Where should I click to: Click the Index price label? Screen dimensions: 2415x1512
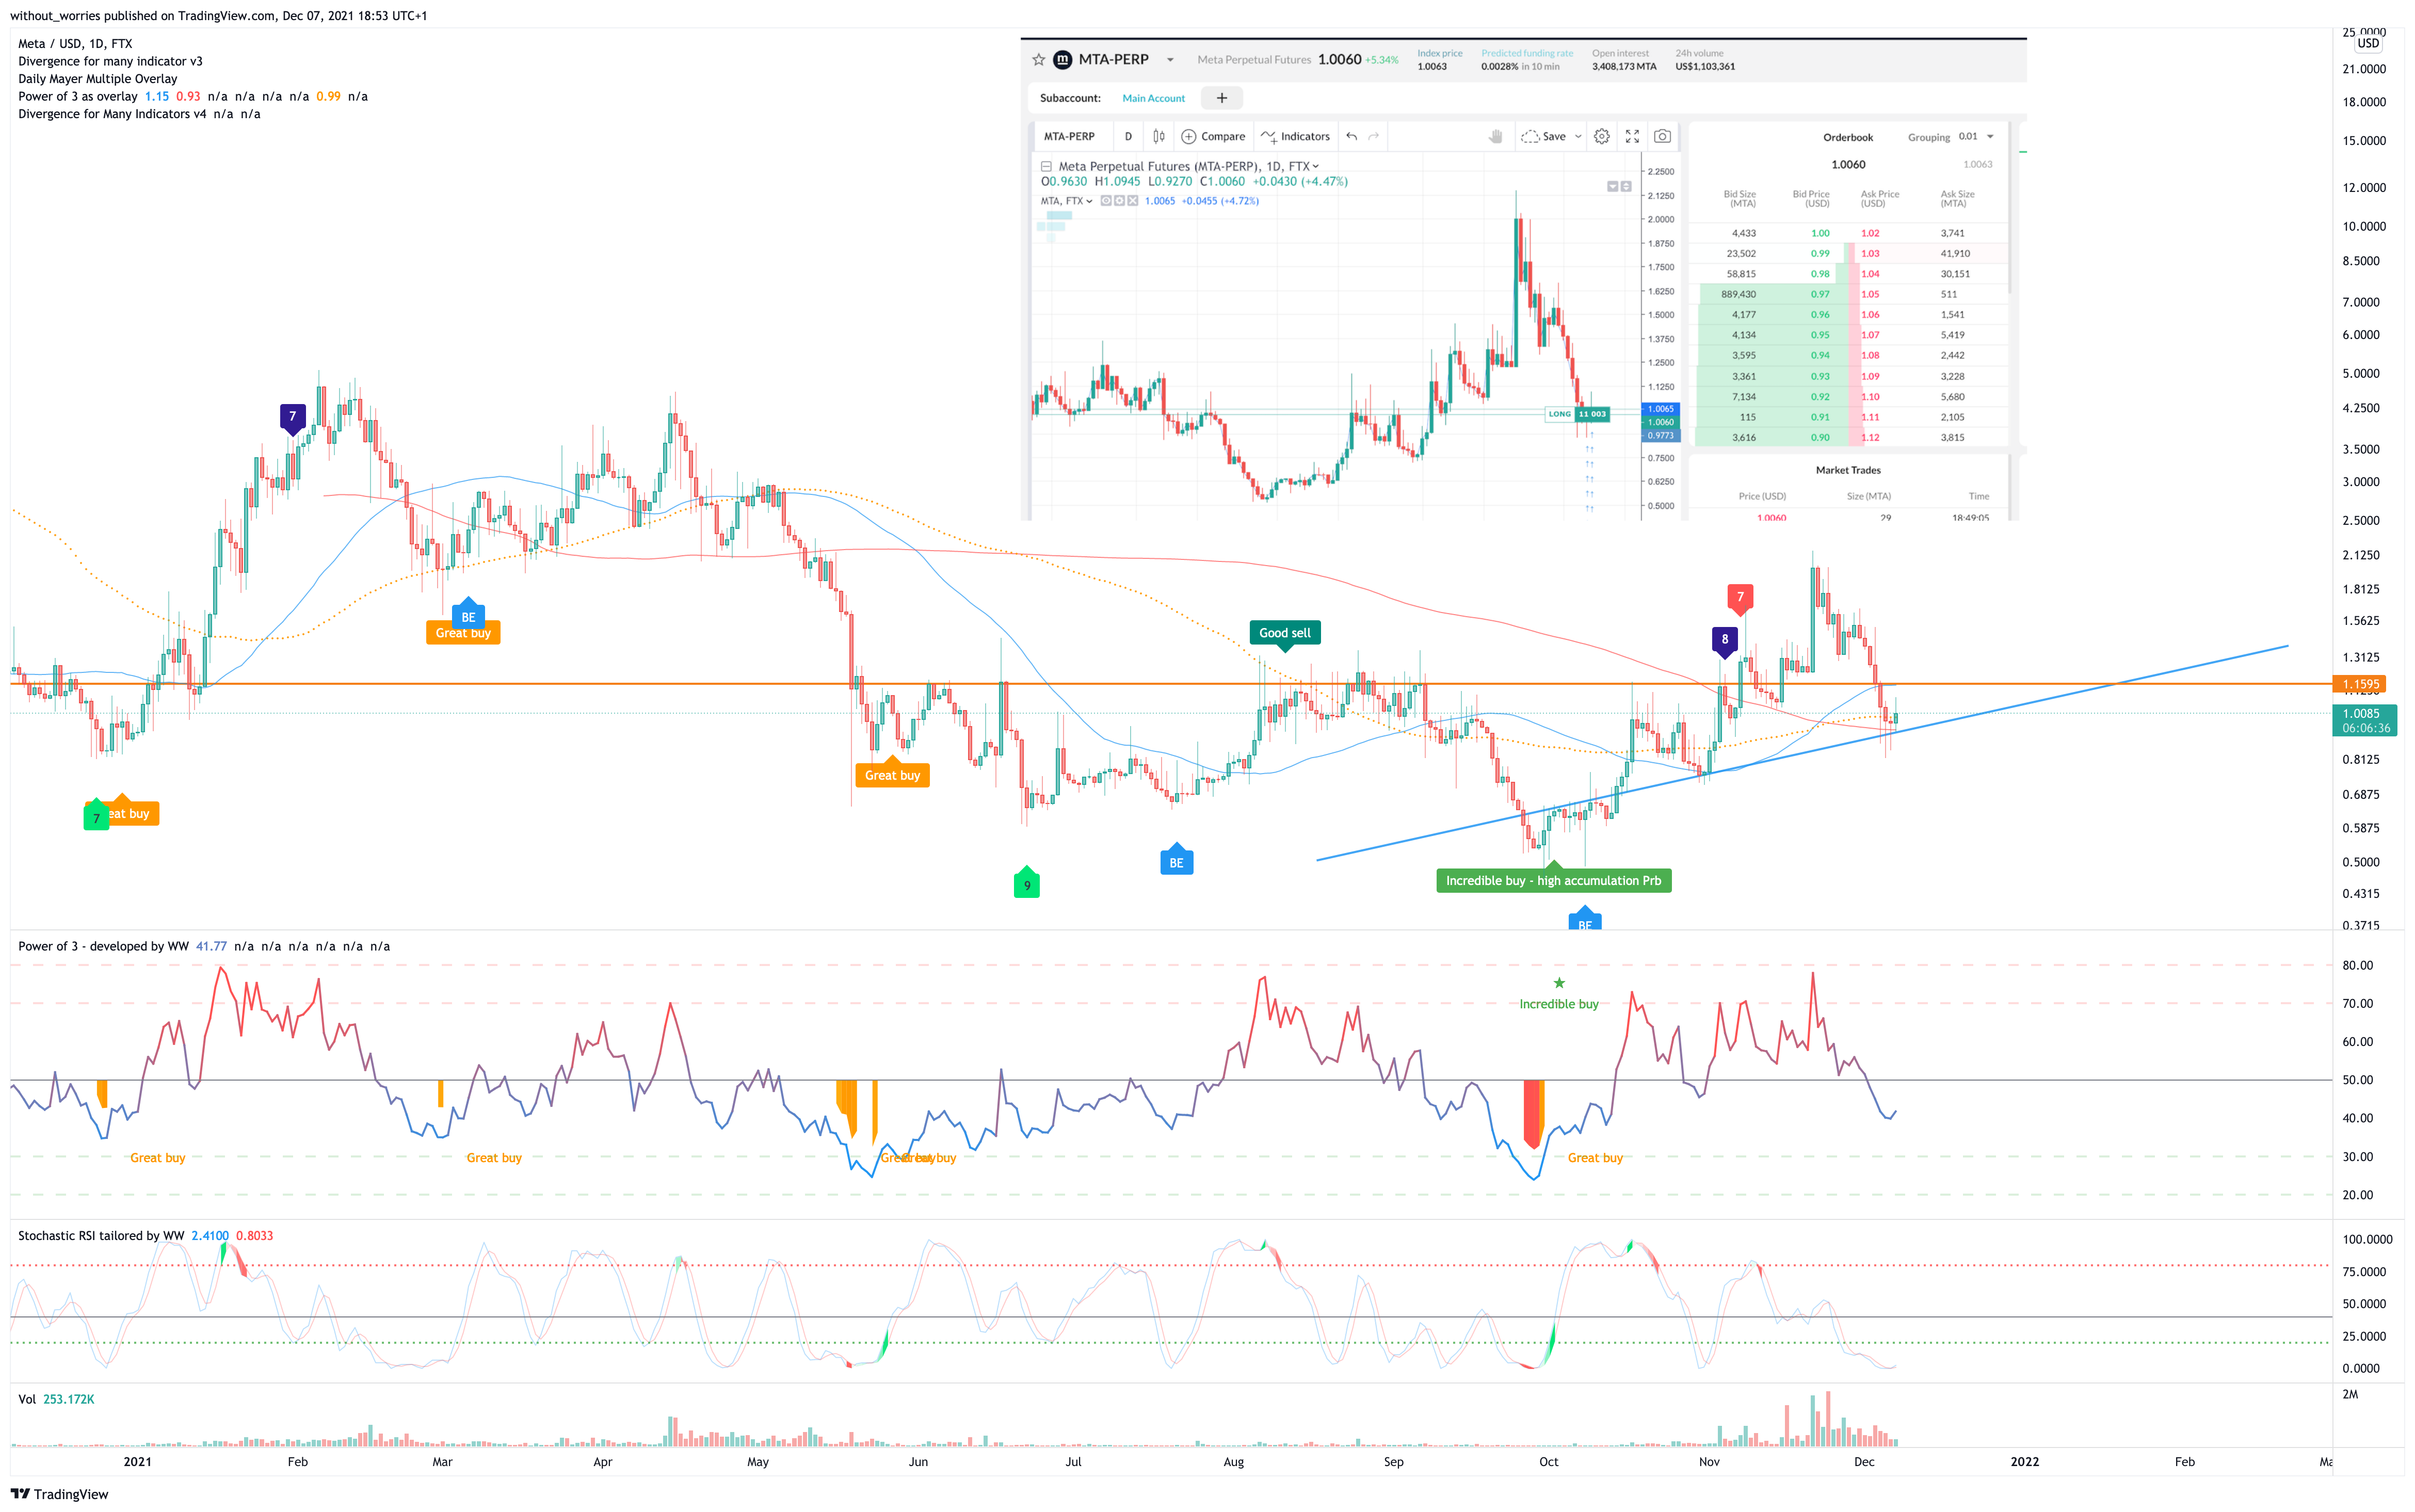pyautogui.click(x=1439, y=54)
